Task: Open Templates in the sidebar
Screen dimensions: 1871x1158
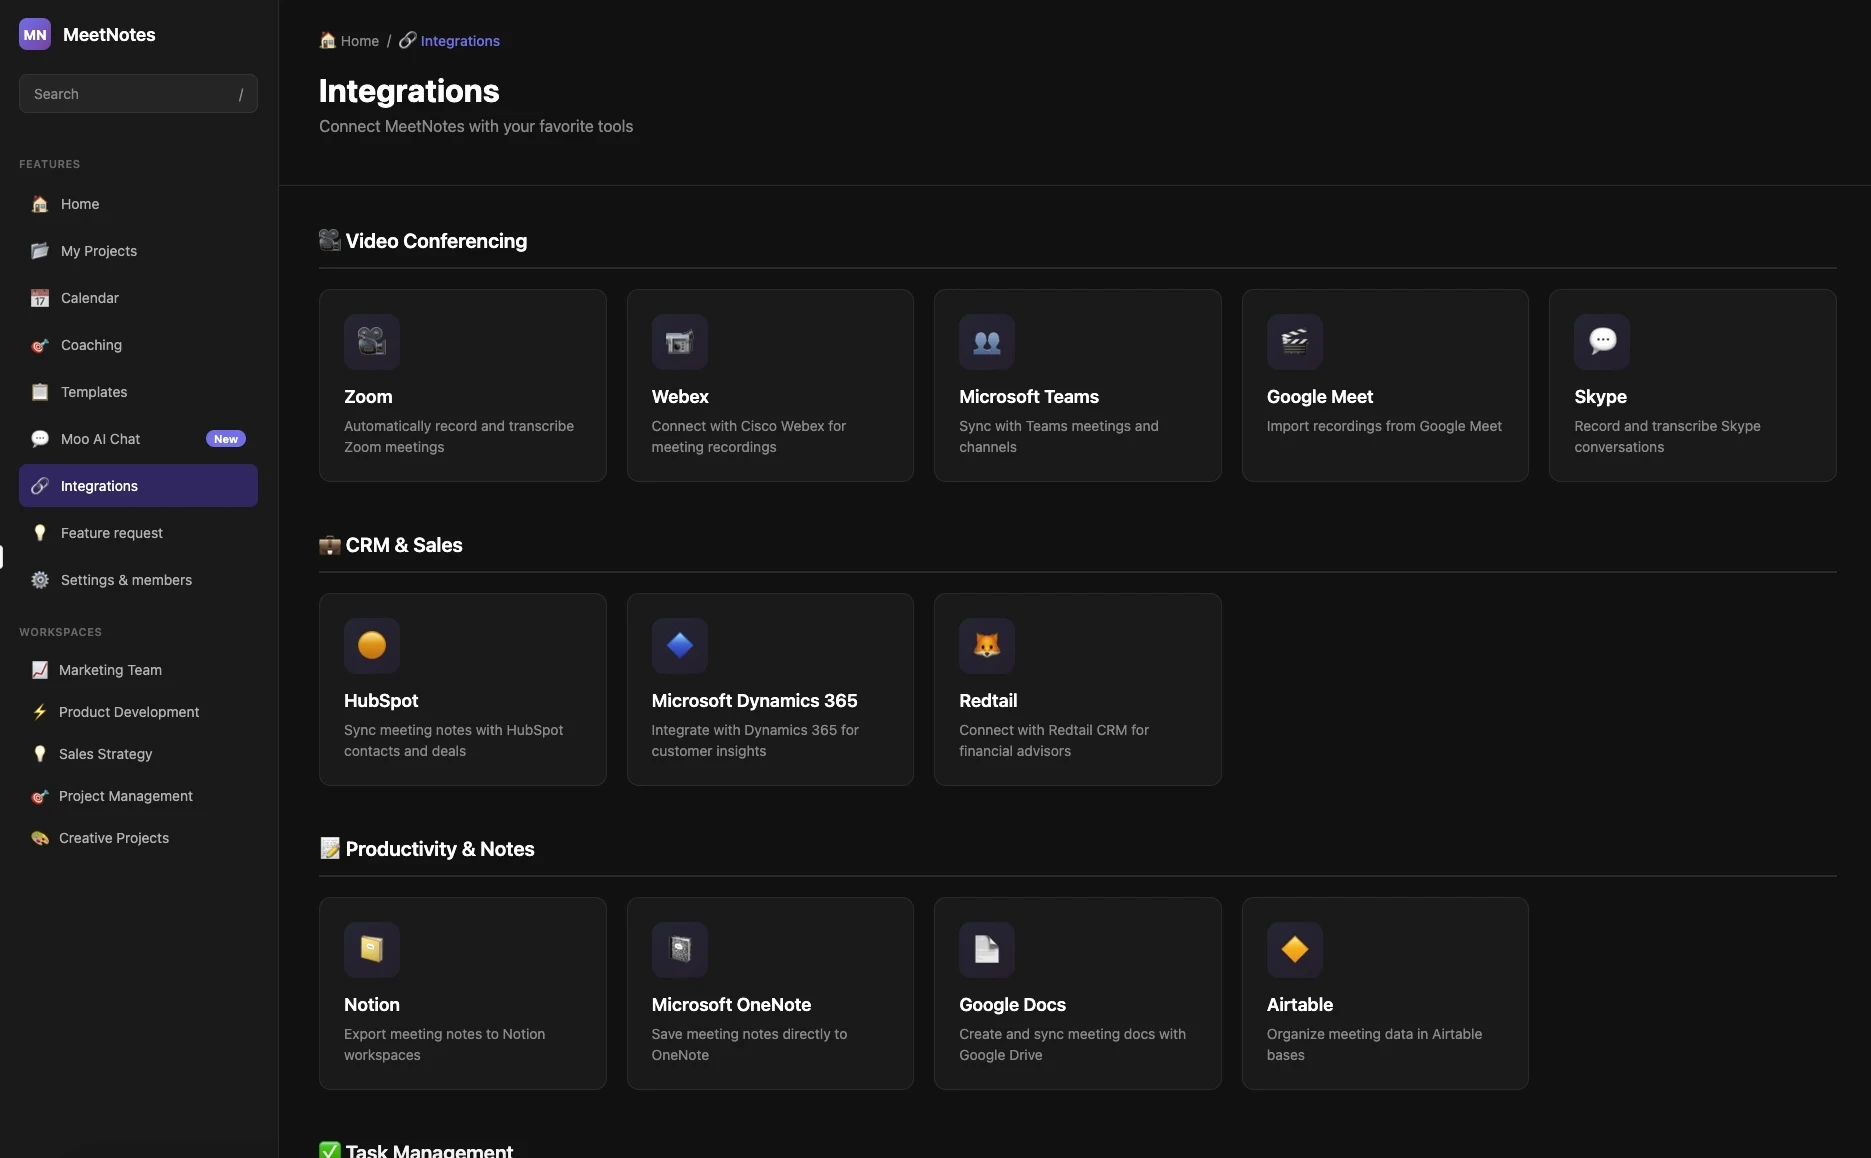Action: [x=138, y=392]
